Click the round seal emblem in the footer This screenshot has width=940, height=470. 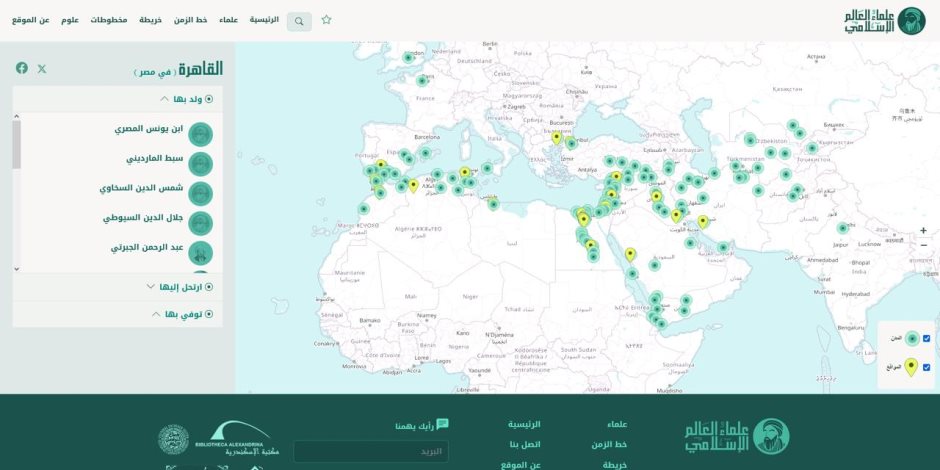173,439
